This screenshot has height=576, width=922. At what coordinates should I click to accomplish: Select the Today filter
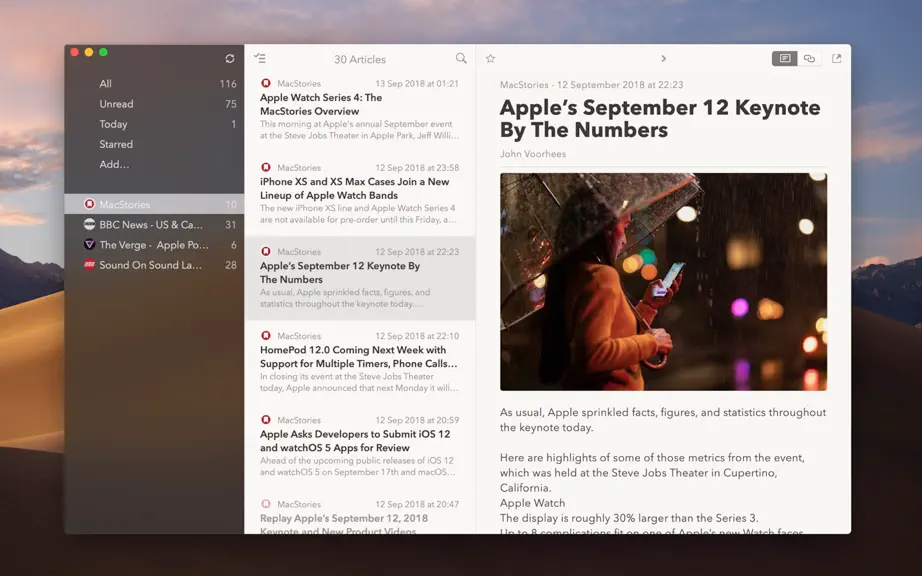coord(154,124)
